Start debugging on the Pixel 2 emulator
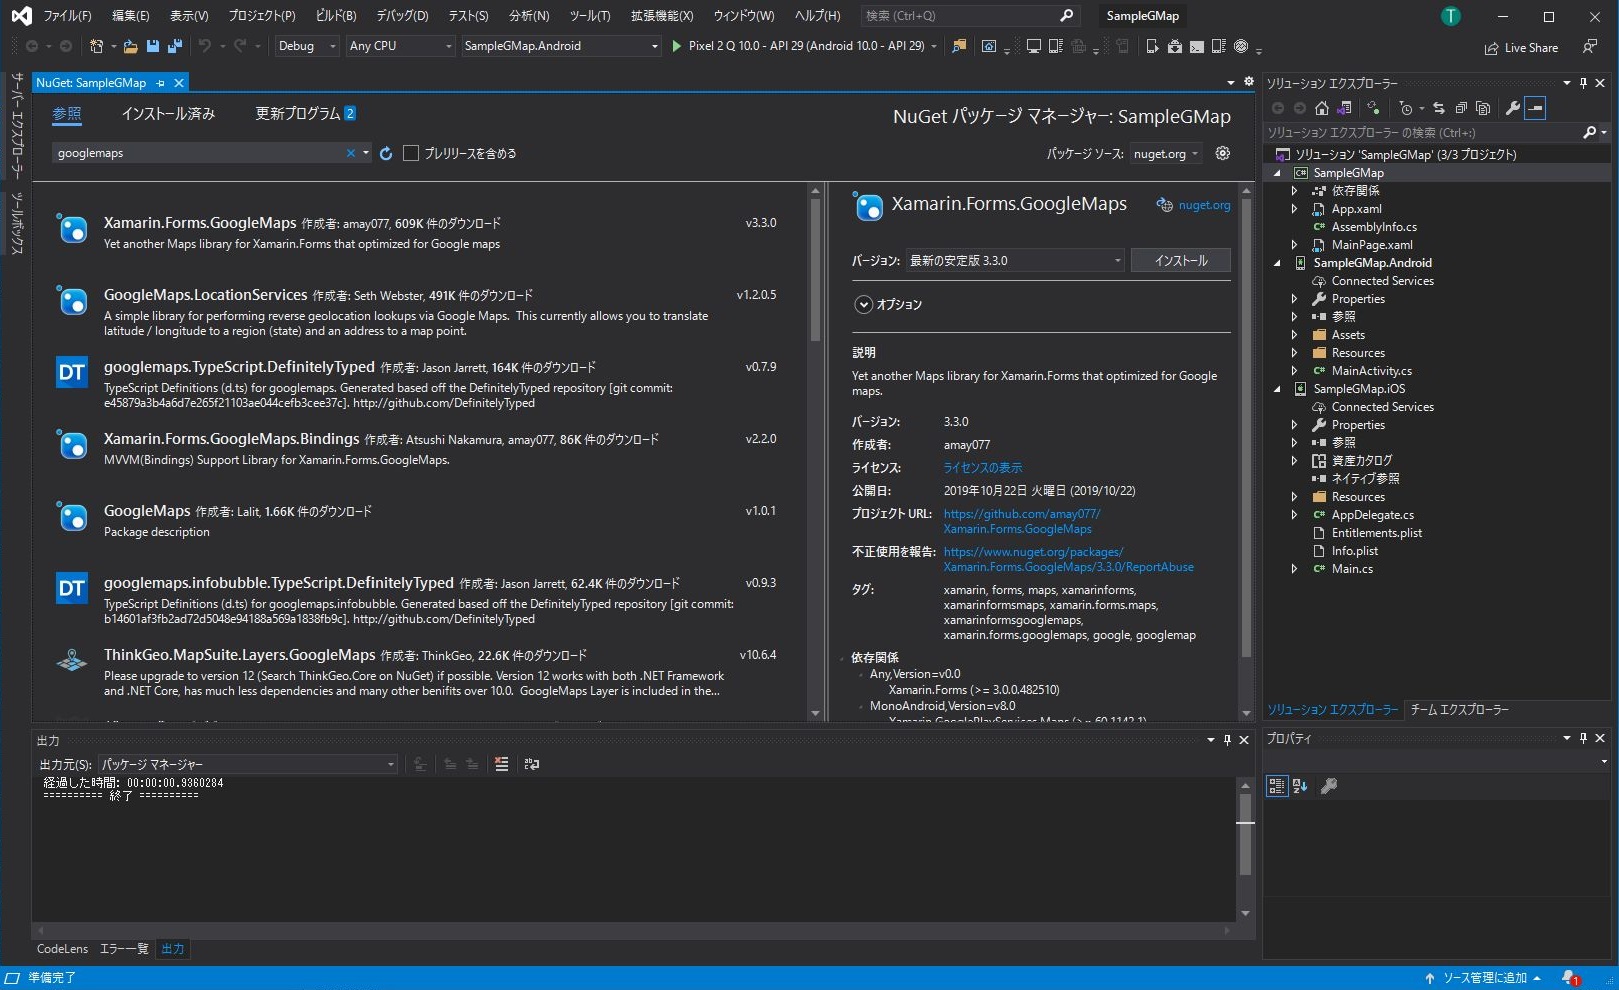1619x990 pixels. [x=678, y=46]
